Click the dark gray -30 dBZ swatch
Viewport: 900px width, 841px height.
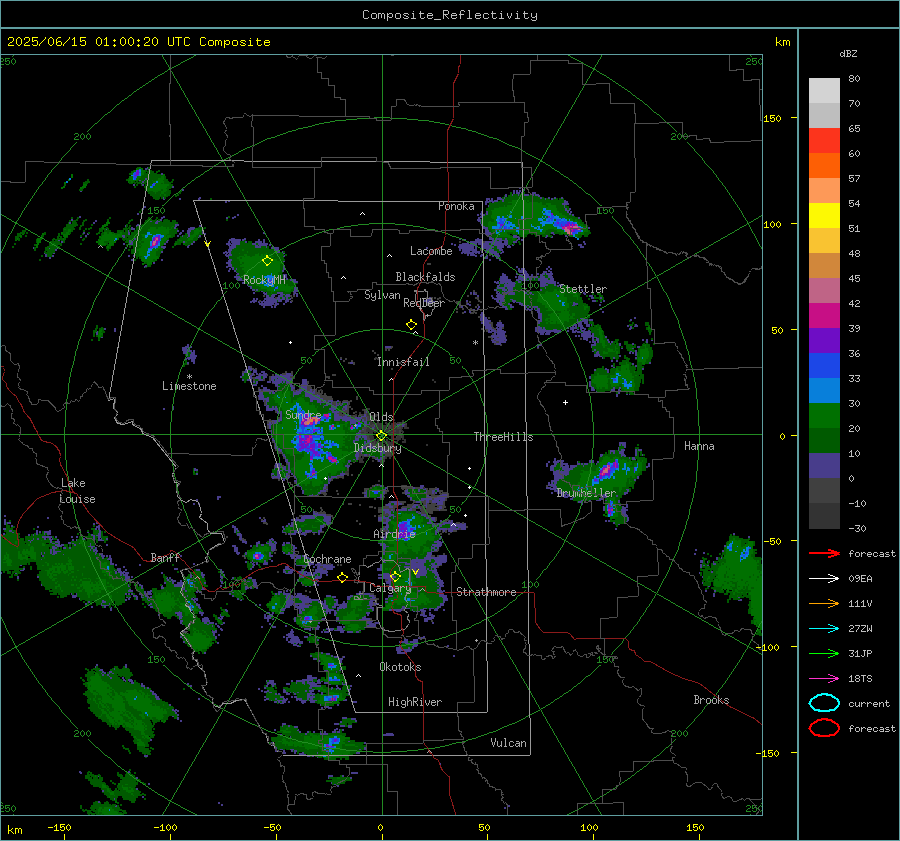824,516
